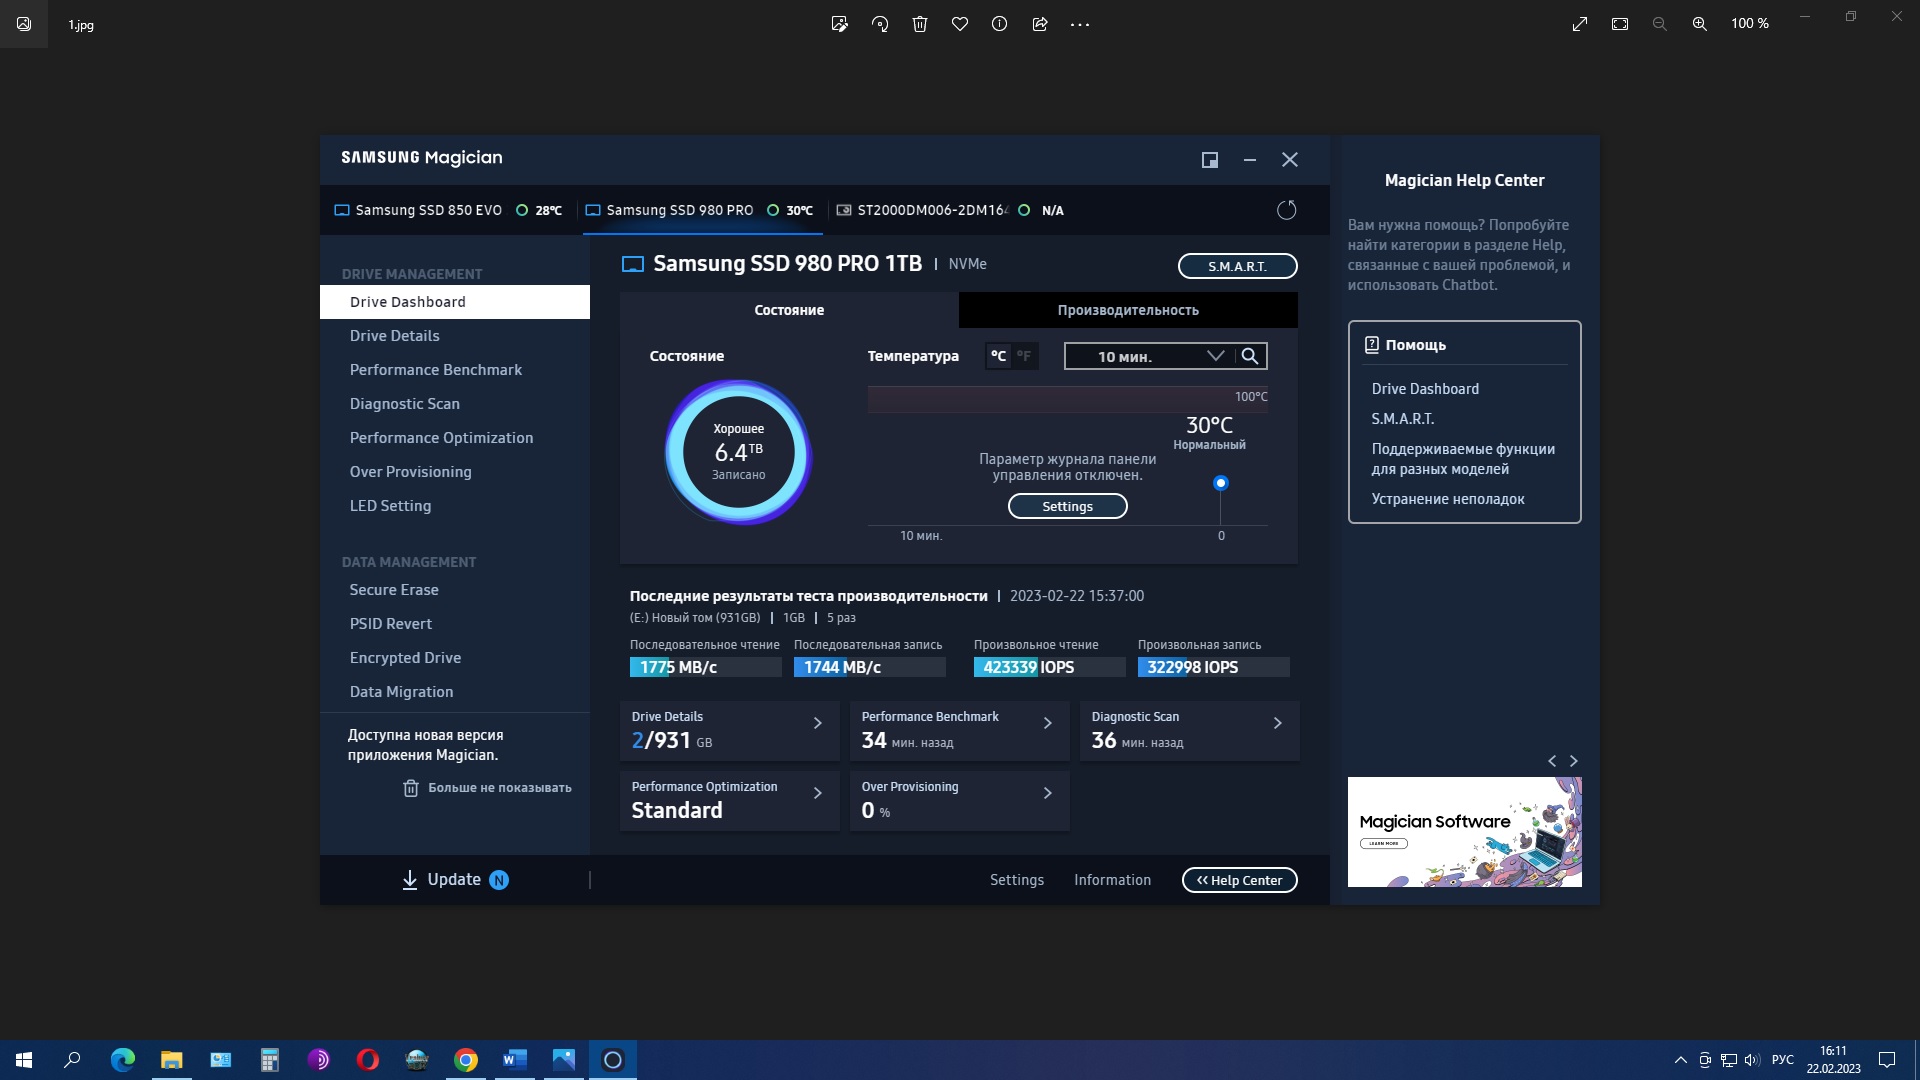Collapse panel with Help Center button
This screenshot has height=1080, width=1920.
click(1239, 880)
